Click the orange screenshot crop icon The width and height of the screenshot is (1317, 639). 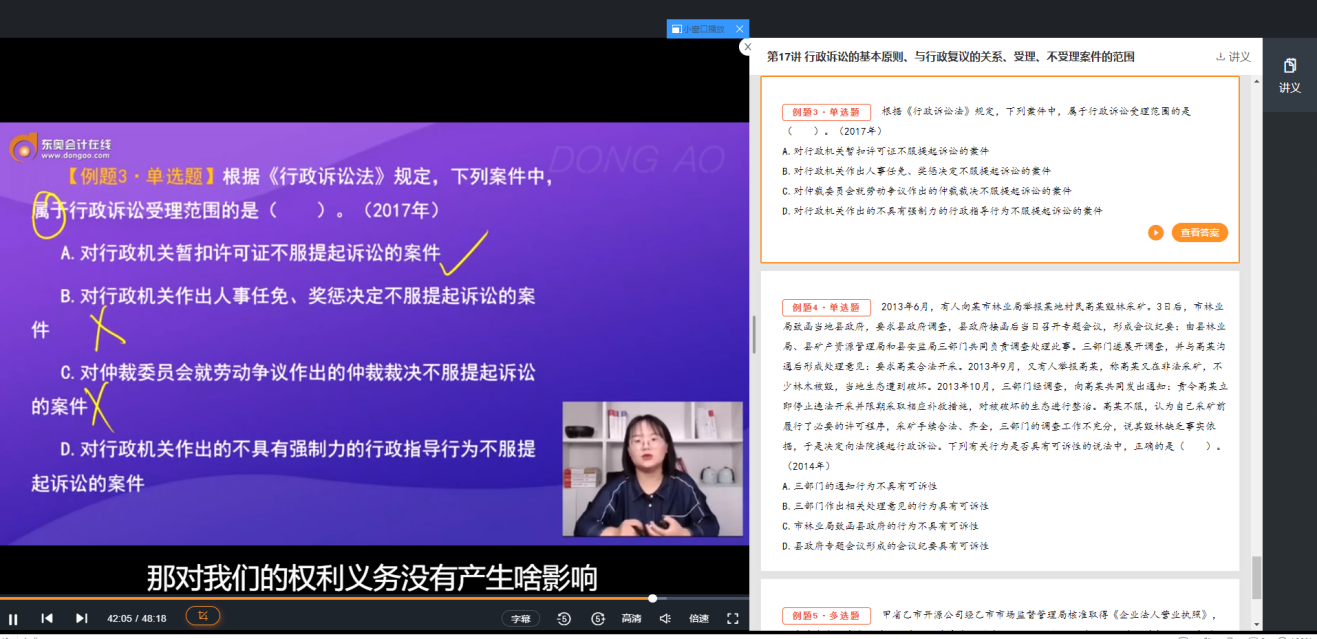(x=203, y=616)
